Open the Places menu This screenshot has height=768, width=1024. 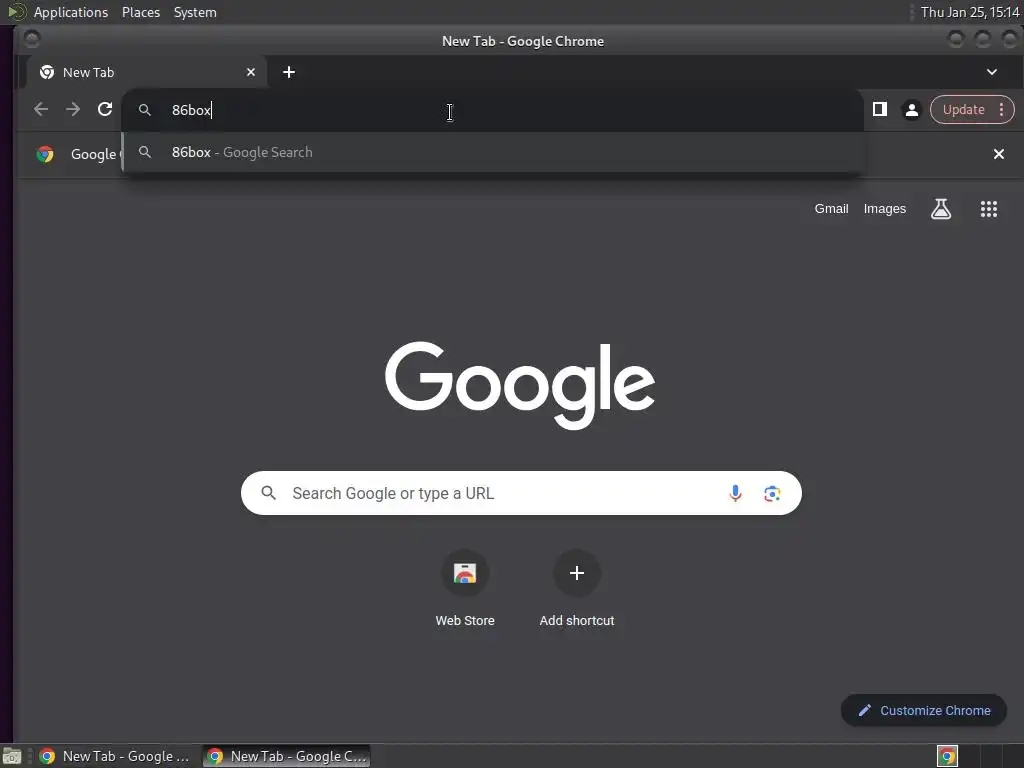click(x=141, y=12)
